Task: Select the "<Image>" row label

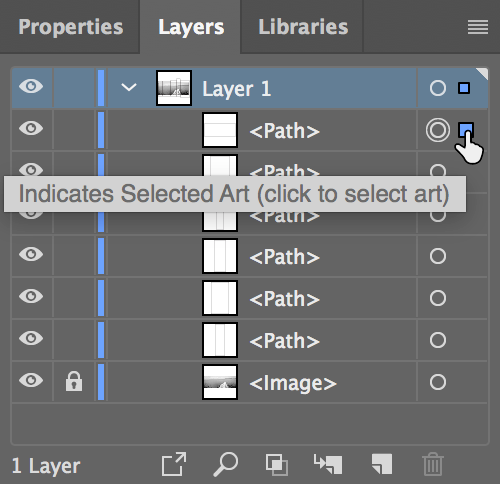Action: coord(293,383)
